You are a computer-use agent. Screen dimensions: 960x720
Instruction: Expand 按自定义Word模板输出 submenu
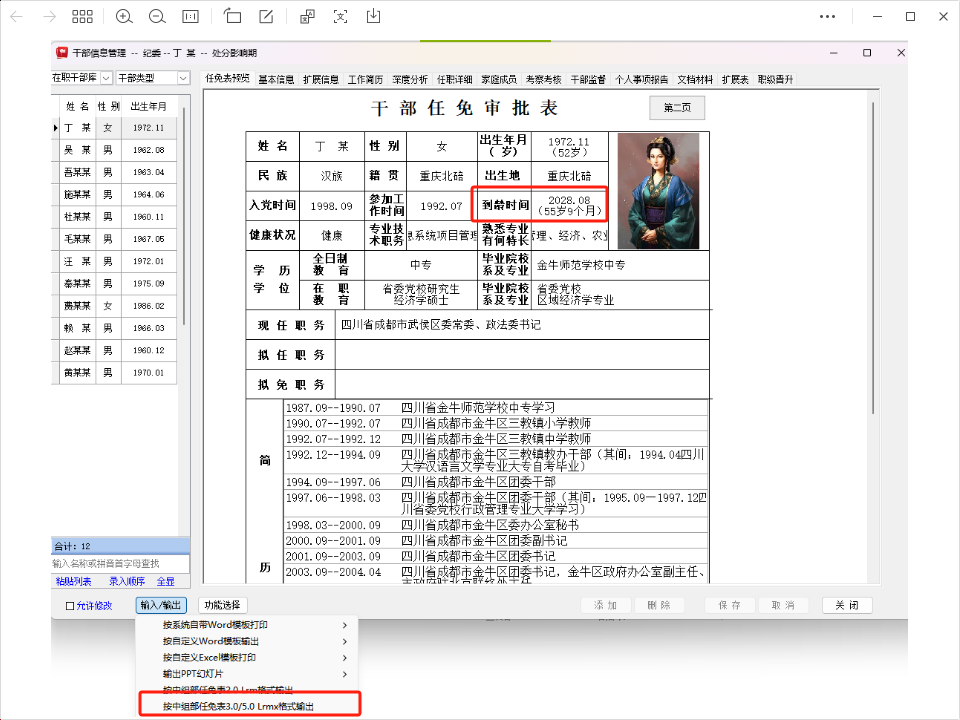[247, 641]
